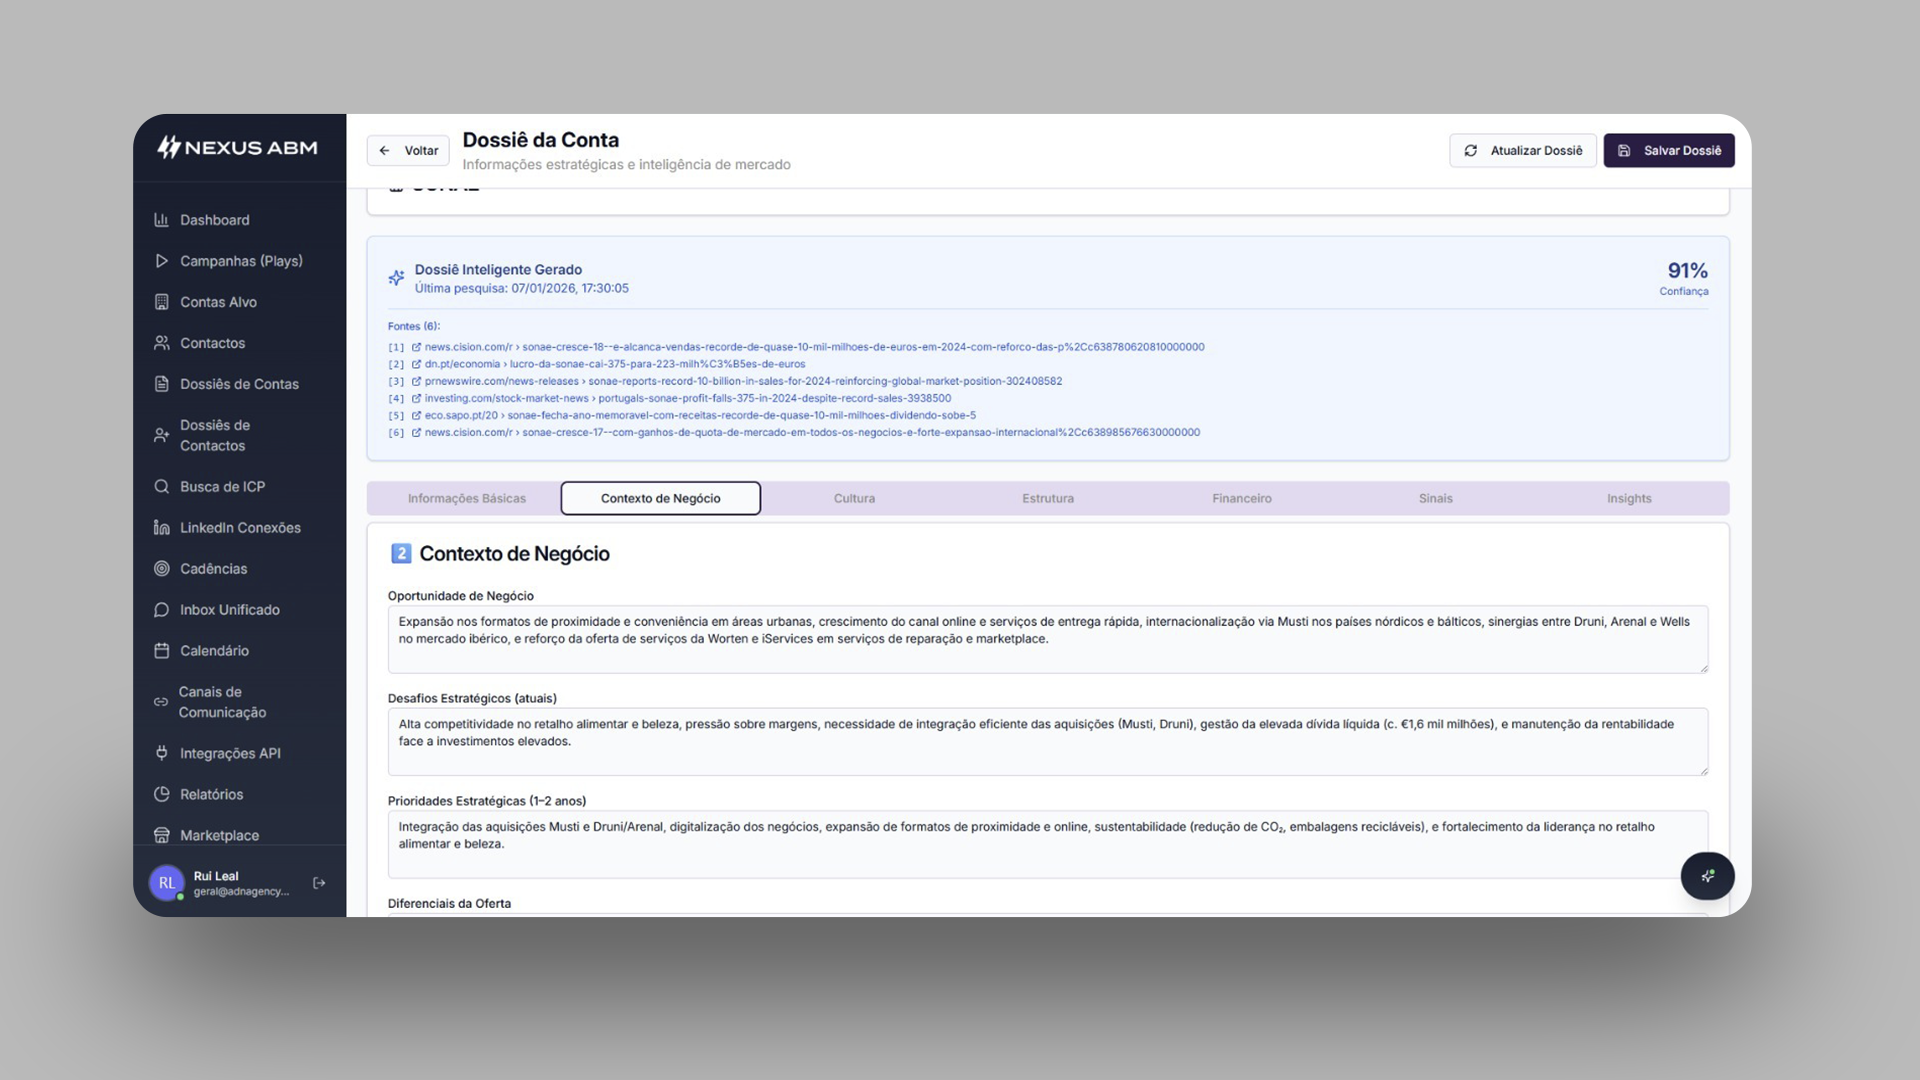Click the Inbox Unificado chat bubble icon
Image resolution: width=1920 pixels, height=1080 pixels.
[161, 610]
